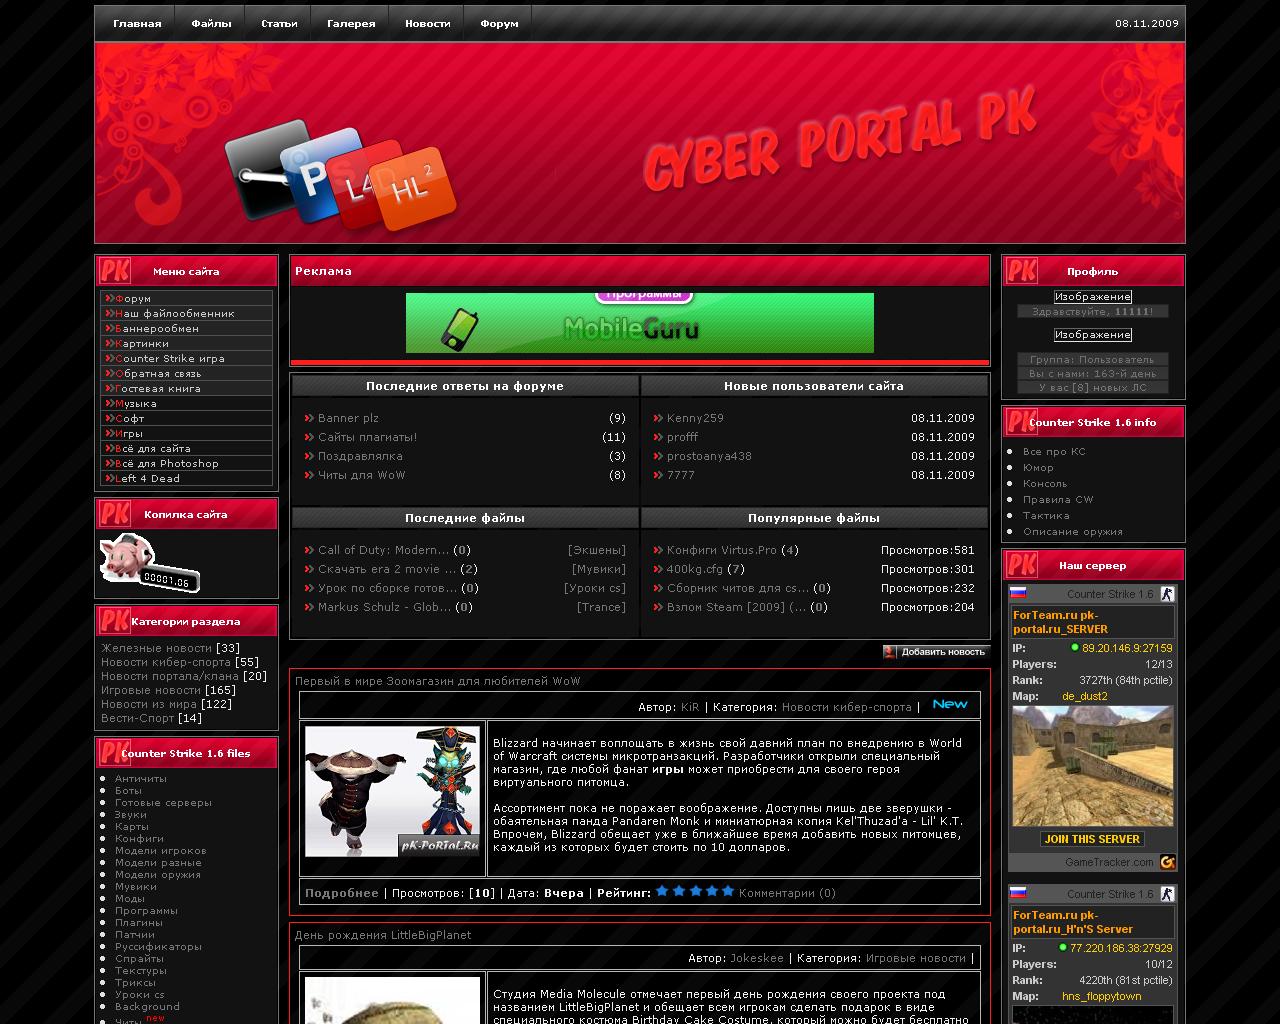Screen dimensions: 1280x1024
Task: Click the piggy bank donation counter image
Action: click(x=150, y=563)
